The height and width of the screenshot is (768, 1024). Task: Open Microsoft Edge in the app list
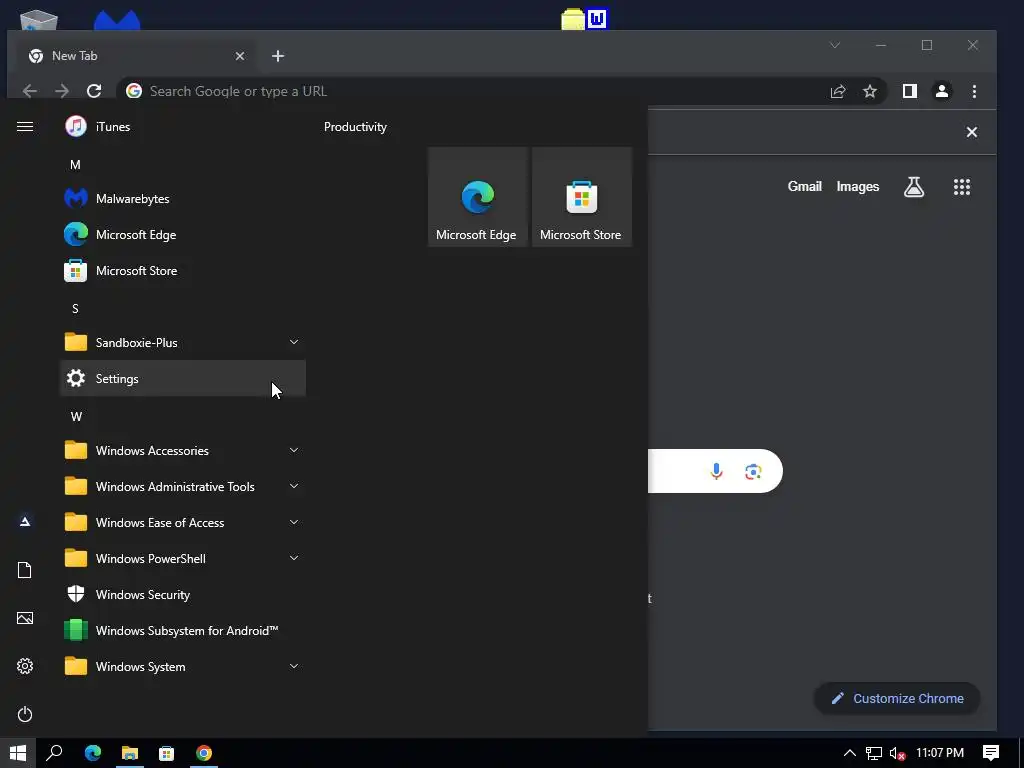(183, 234)
